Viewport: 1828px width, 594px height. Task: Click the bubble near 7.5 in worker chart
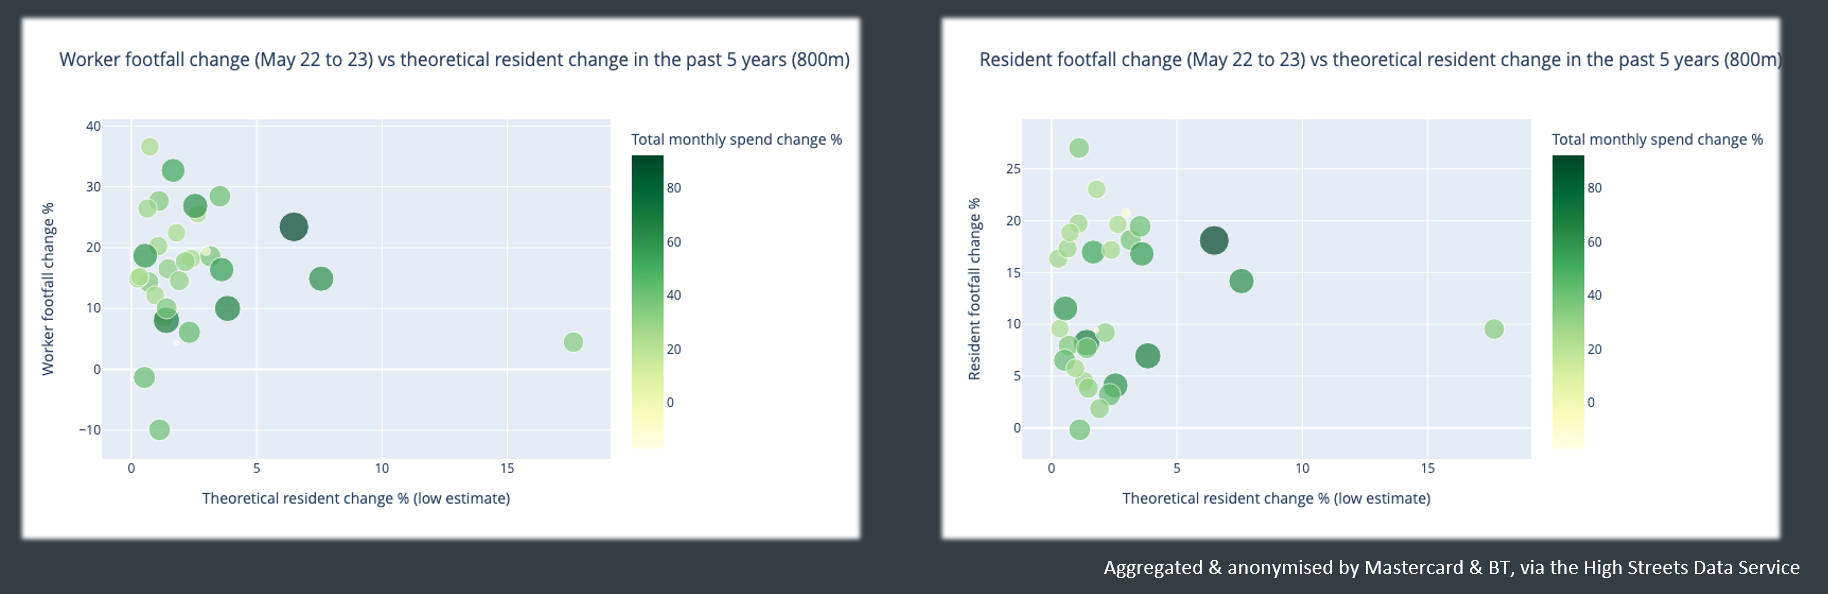(321, 279)
